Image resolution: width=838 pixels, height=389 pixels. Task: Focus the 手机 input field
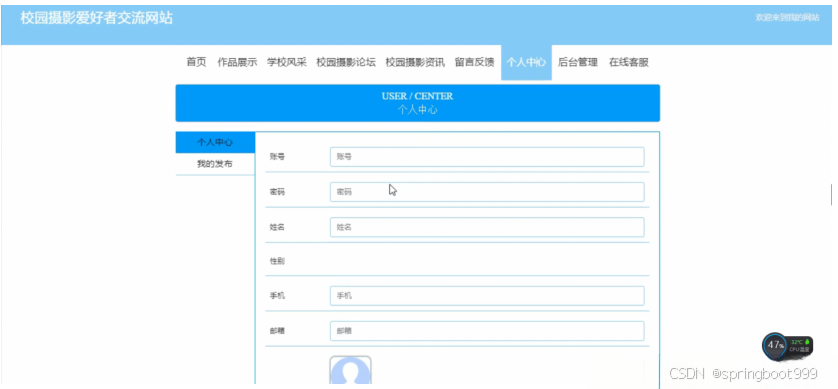point(487,295)
